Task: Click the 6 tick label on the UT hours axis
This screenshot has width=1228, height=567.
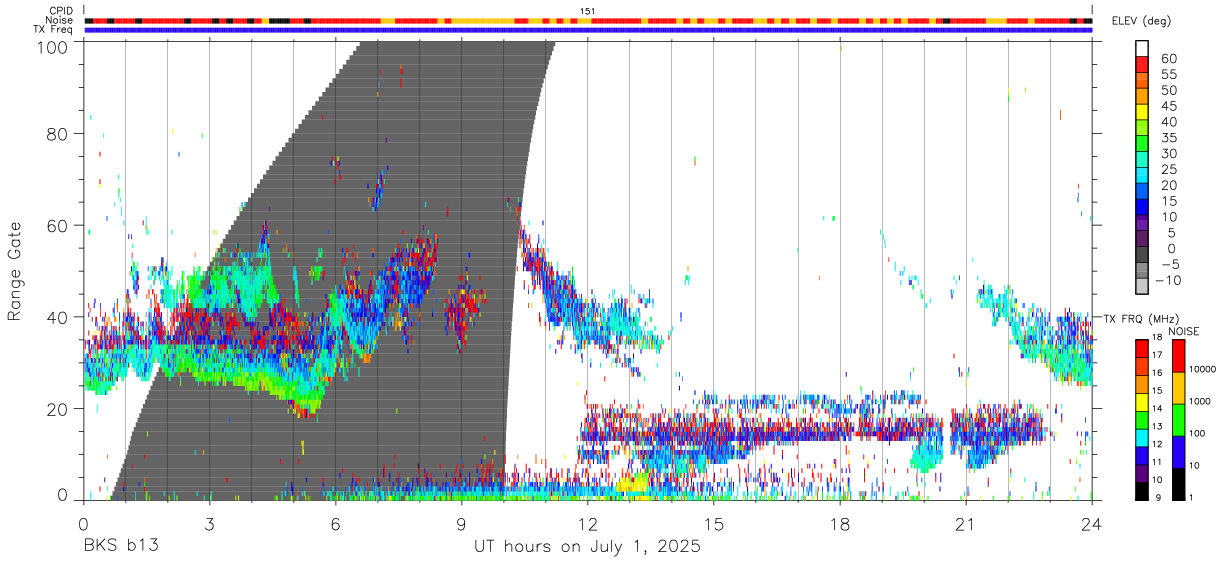Action: [x=335, y=524]
